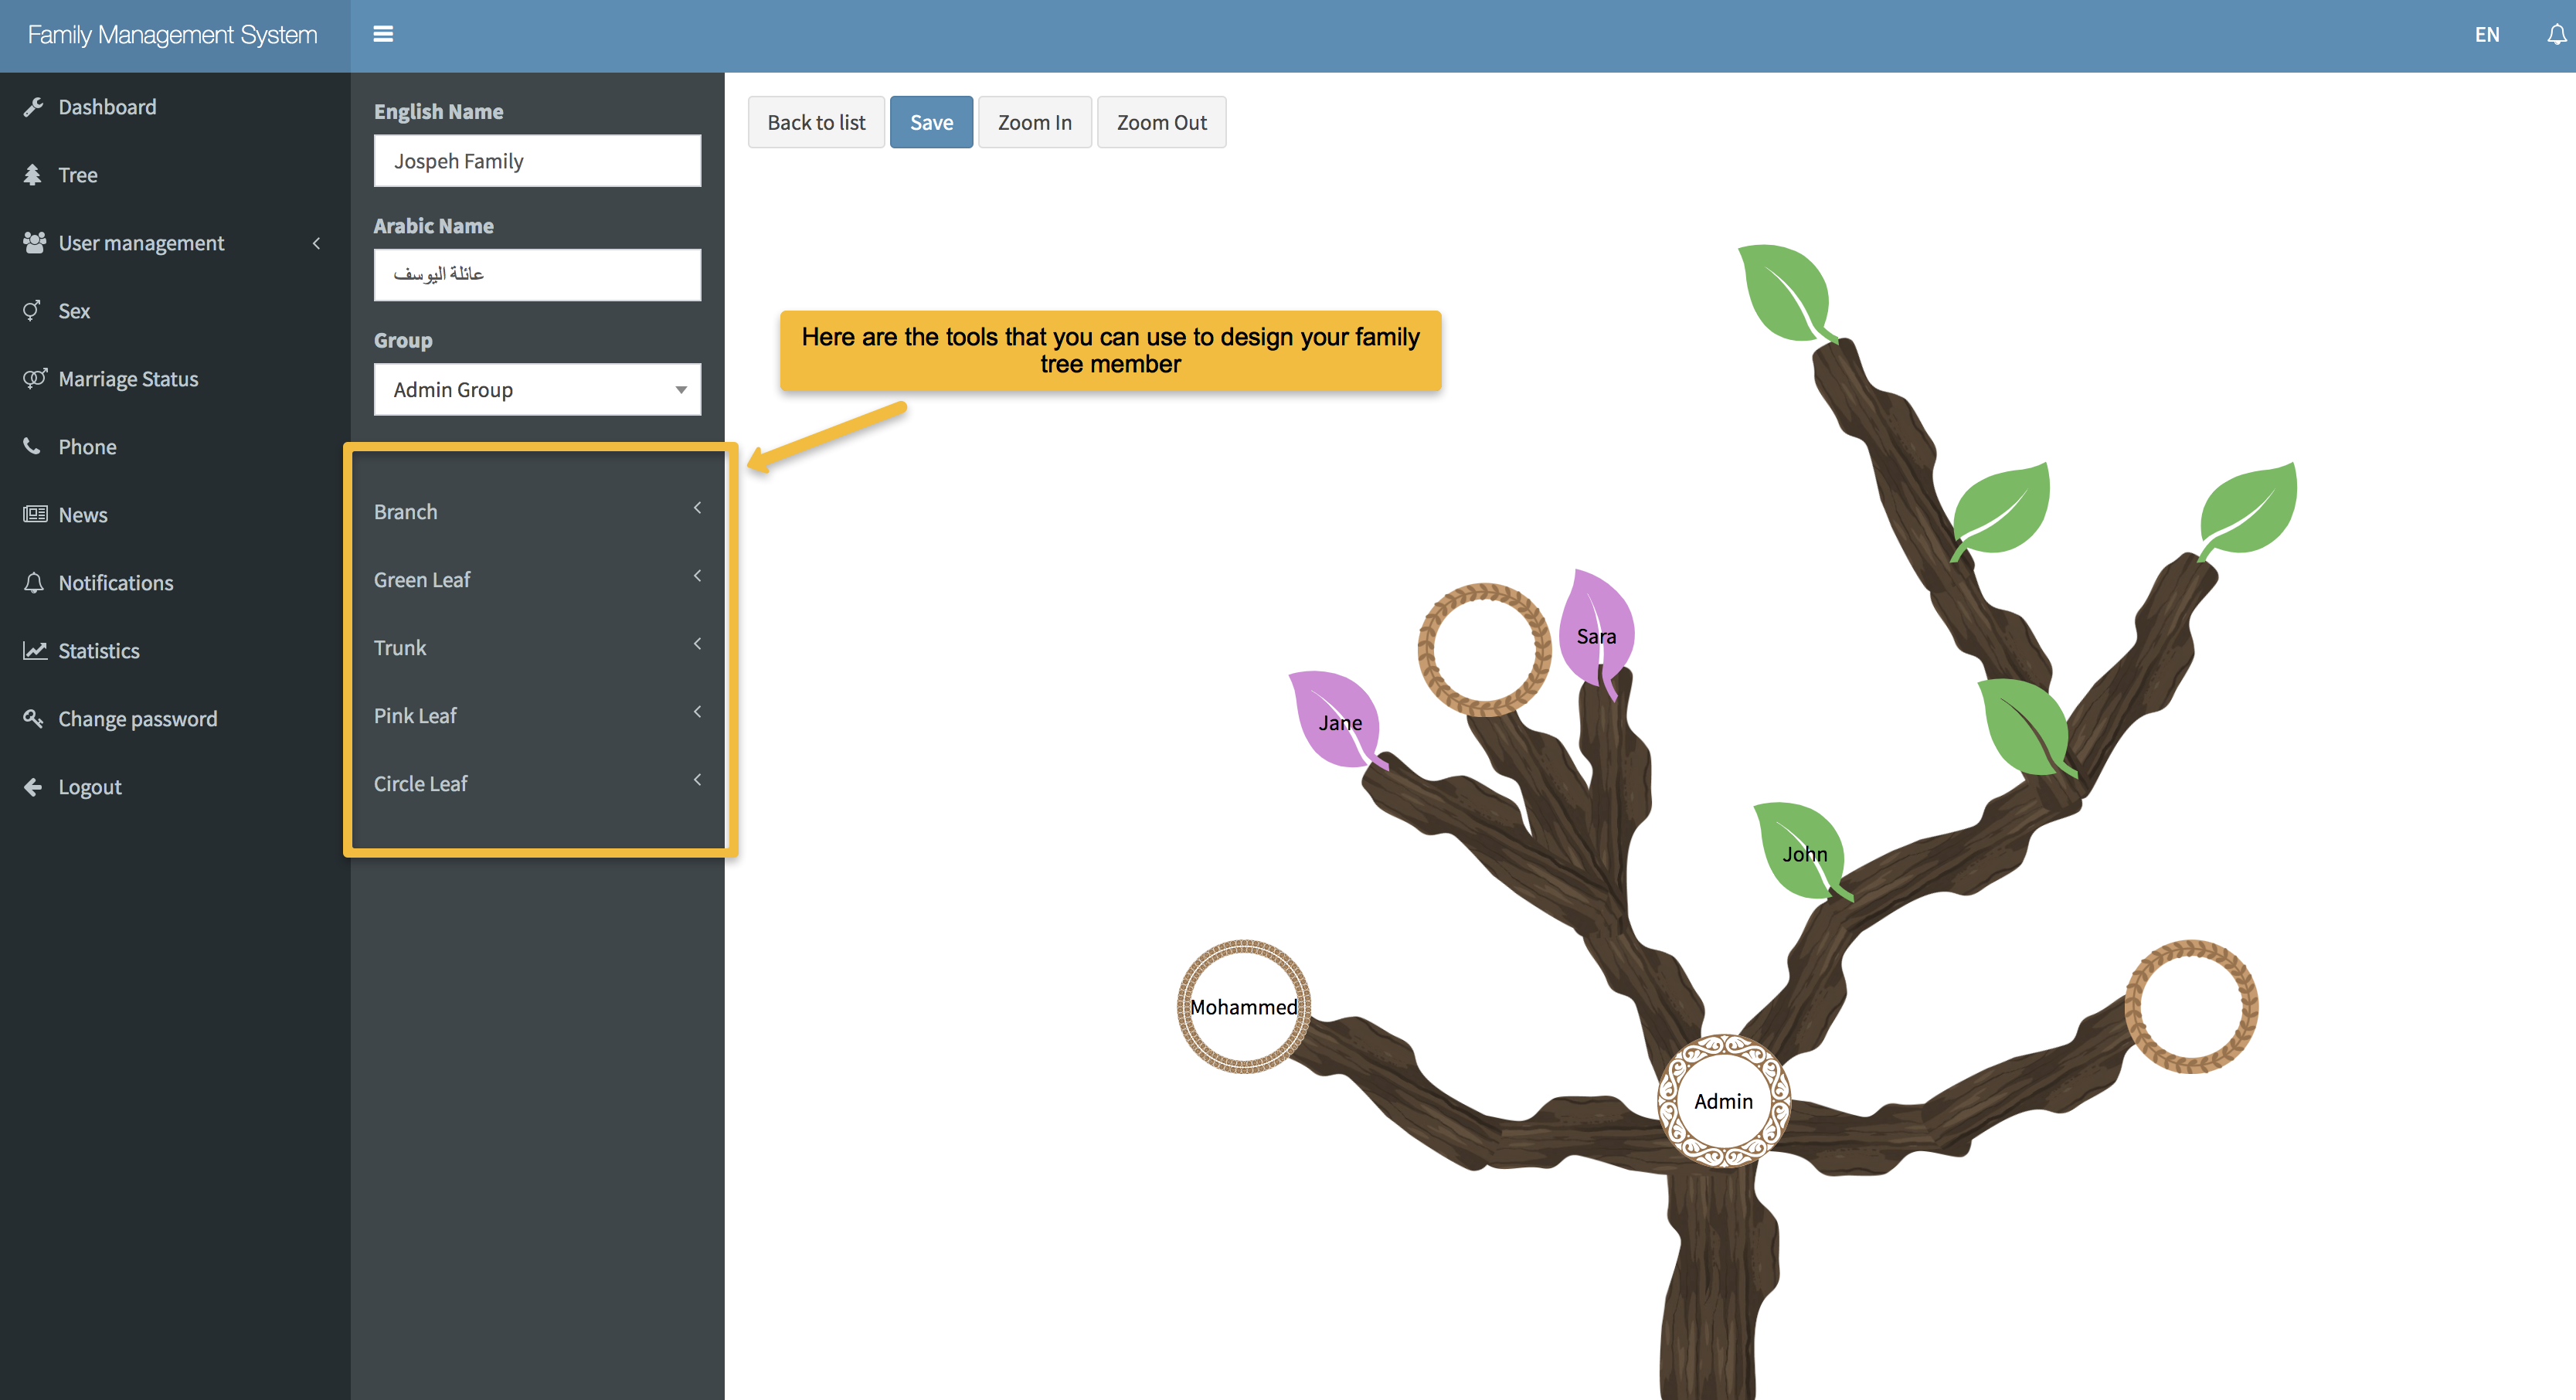Click the Notifications bell sidebar icon

pyautogui.click(x=34, y=583)
